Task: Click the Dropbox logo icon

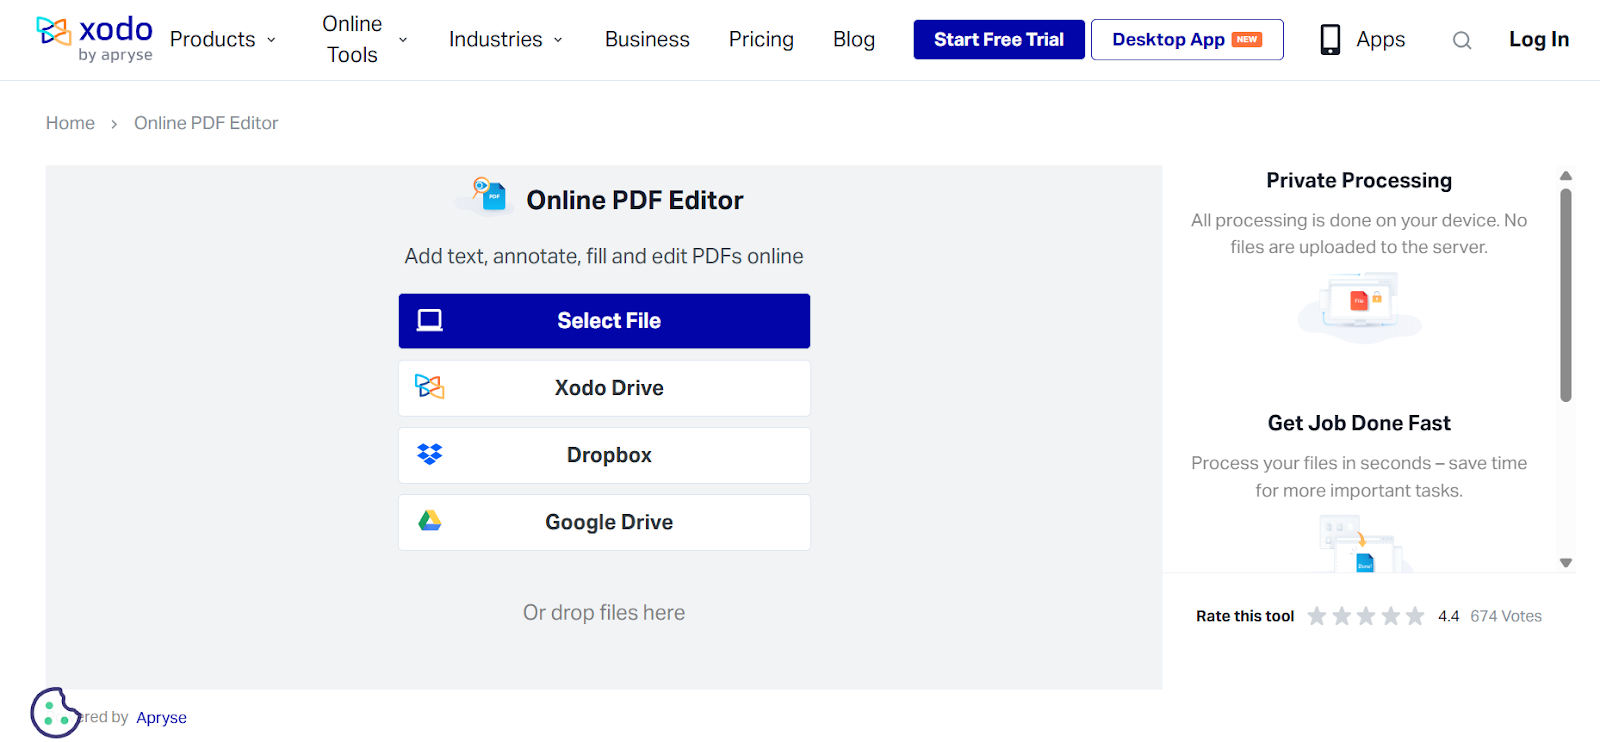Action: click(x=430, y=455)
